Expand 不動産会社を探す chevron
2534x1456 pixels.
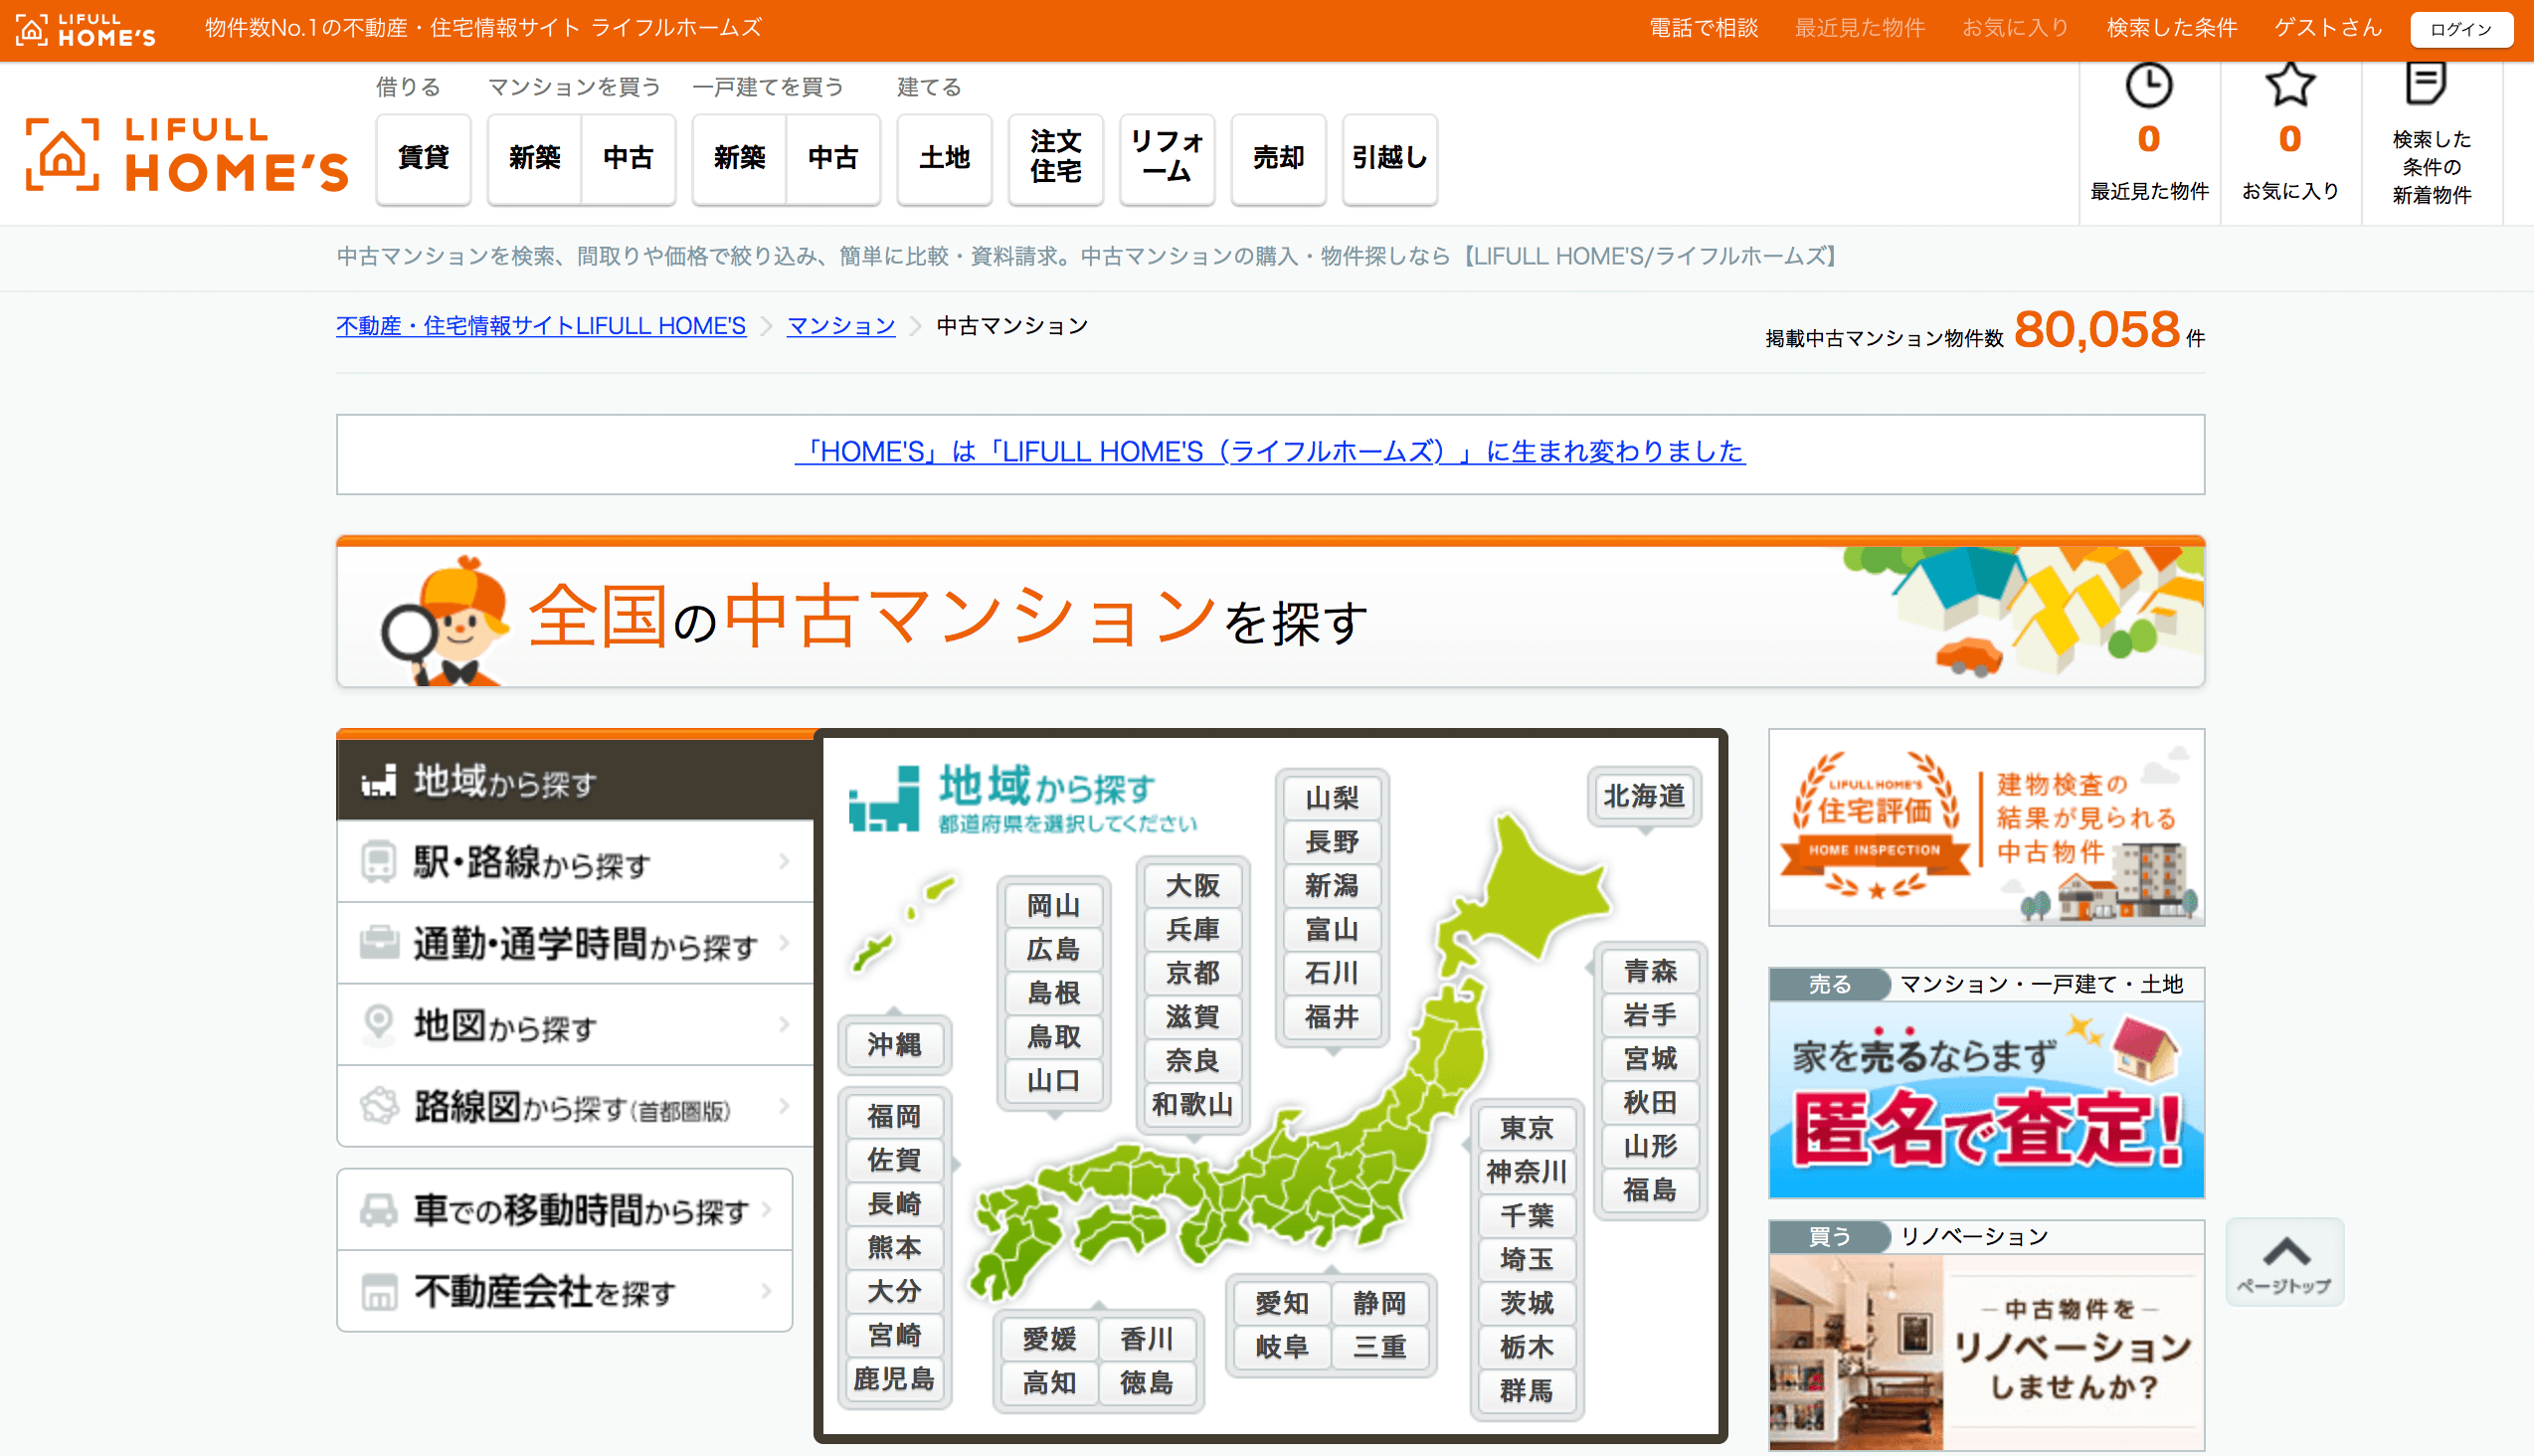[x=767, y=1291]
